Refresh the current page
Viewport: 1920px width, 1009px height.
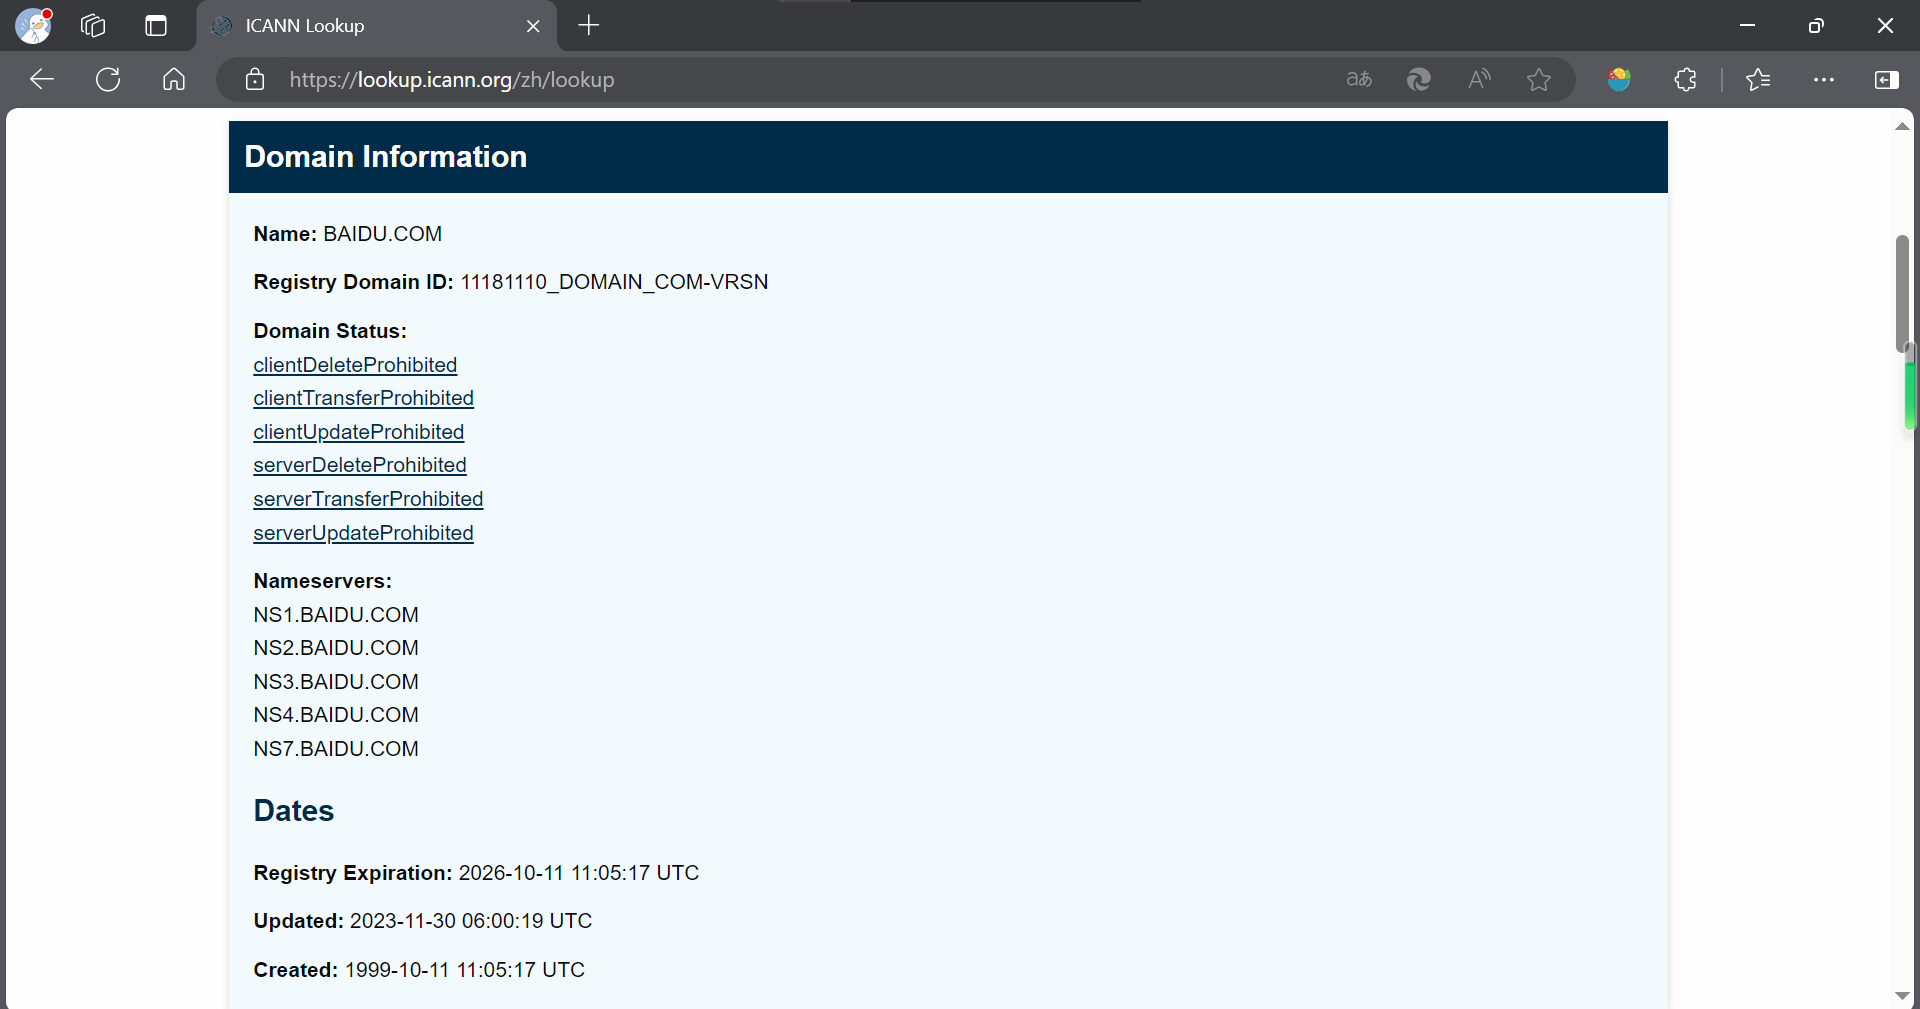click(108, 79)
